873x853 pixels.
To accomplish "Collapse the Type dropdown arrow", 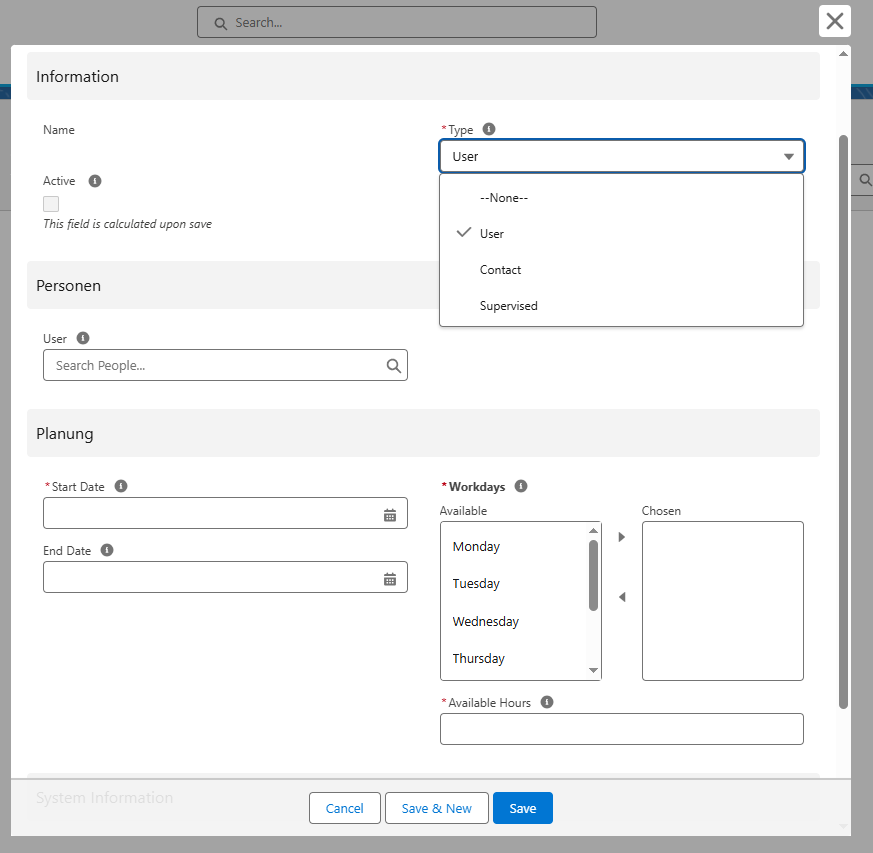I will (x=788, y=156).
